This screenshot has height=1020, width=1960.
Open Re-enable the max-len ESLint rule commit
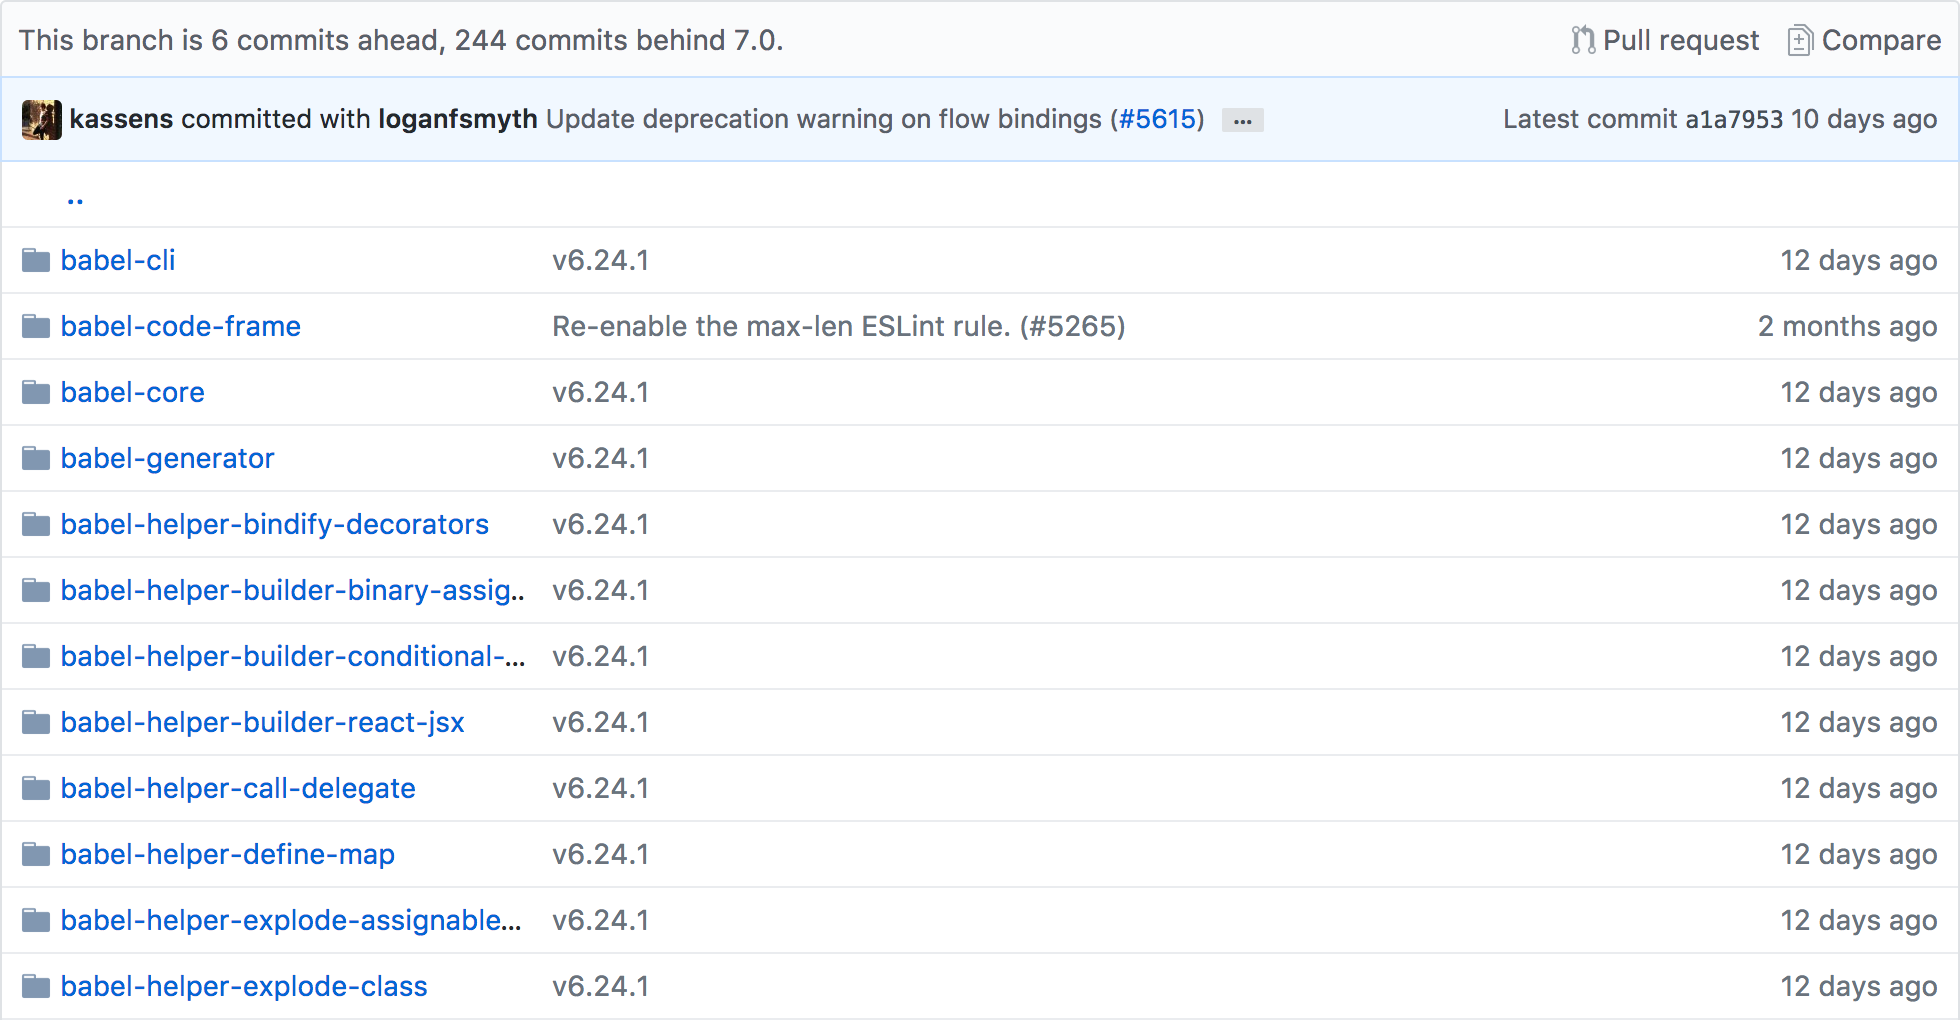pos(839,326)
